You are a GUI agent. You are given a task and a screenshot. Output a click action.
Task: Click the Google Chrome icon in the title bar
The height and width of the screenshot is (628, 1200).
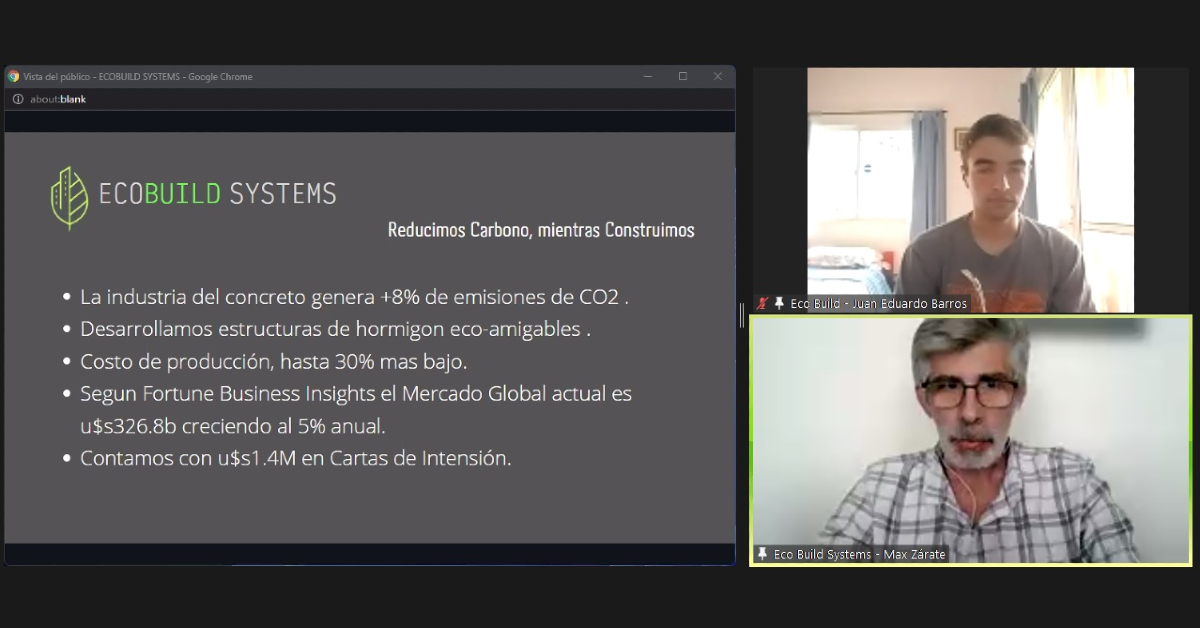14,77
